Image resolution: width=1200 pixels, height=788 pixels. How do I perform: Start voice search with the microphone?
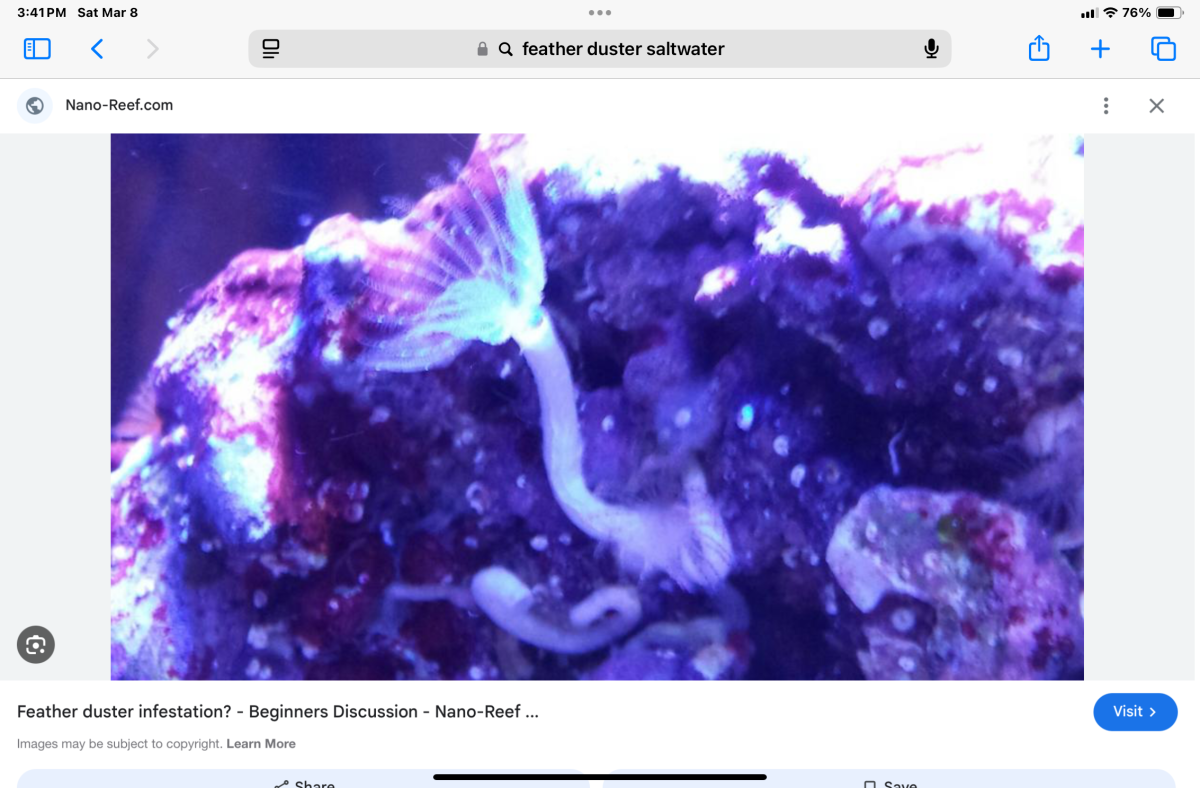coord(931,49)
